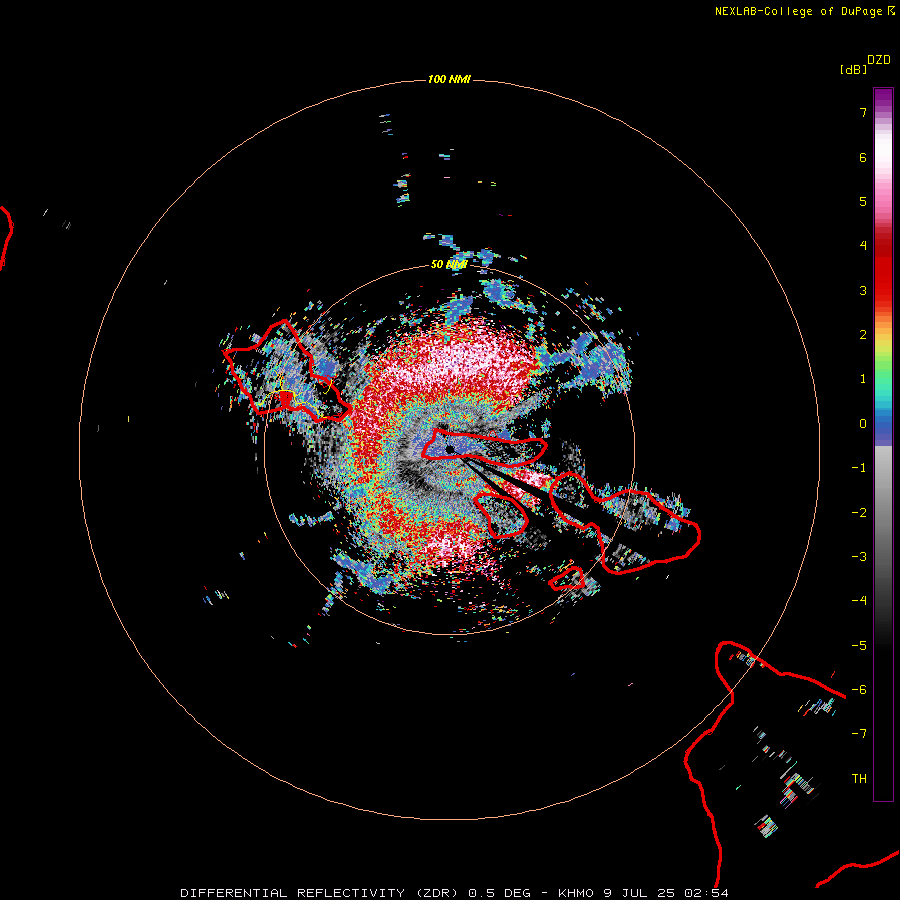This screenshot has width=900, height=900.
Task: Click the black radar site dot at center
Action: click(x=450, y=449)
